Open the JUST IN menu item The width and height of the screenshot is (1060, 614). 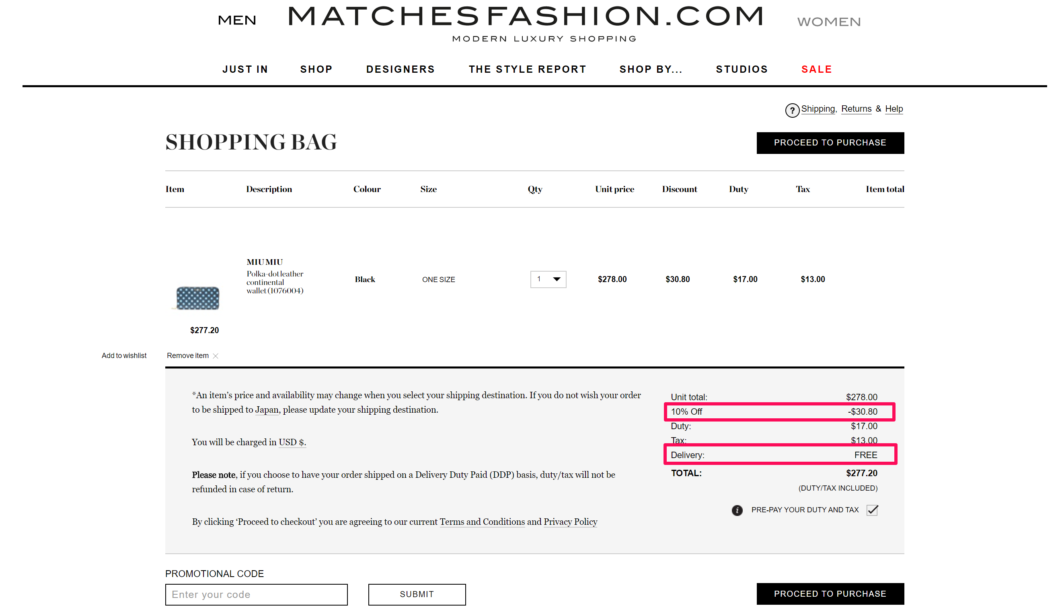(245, 69)
